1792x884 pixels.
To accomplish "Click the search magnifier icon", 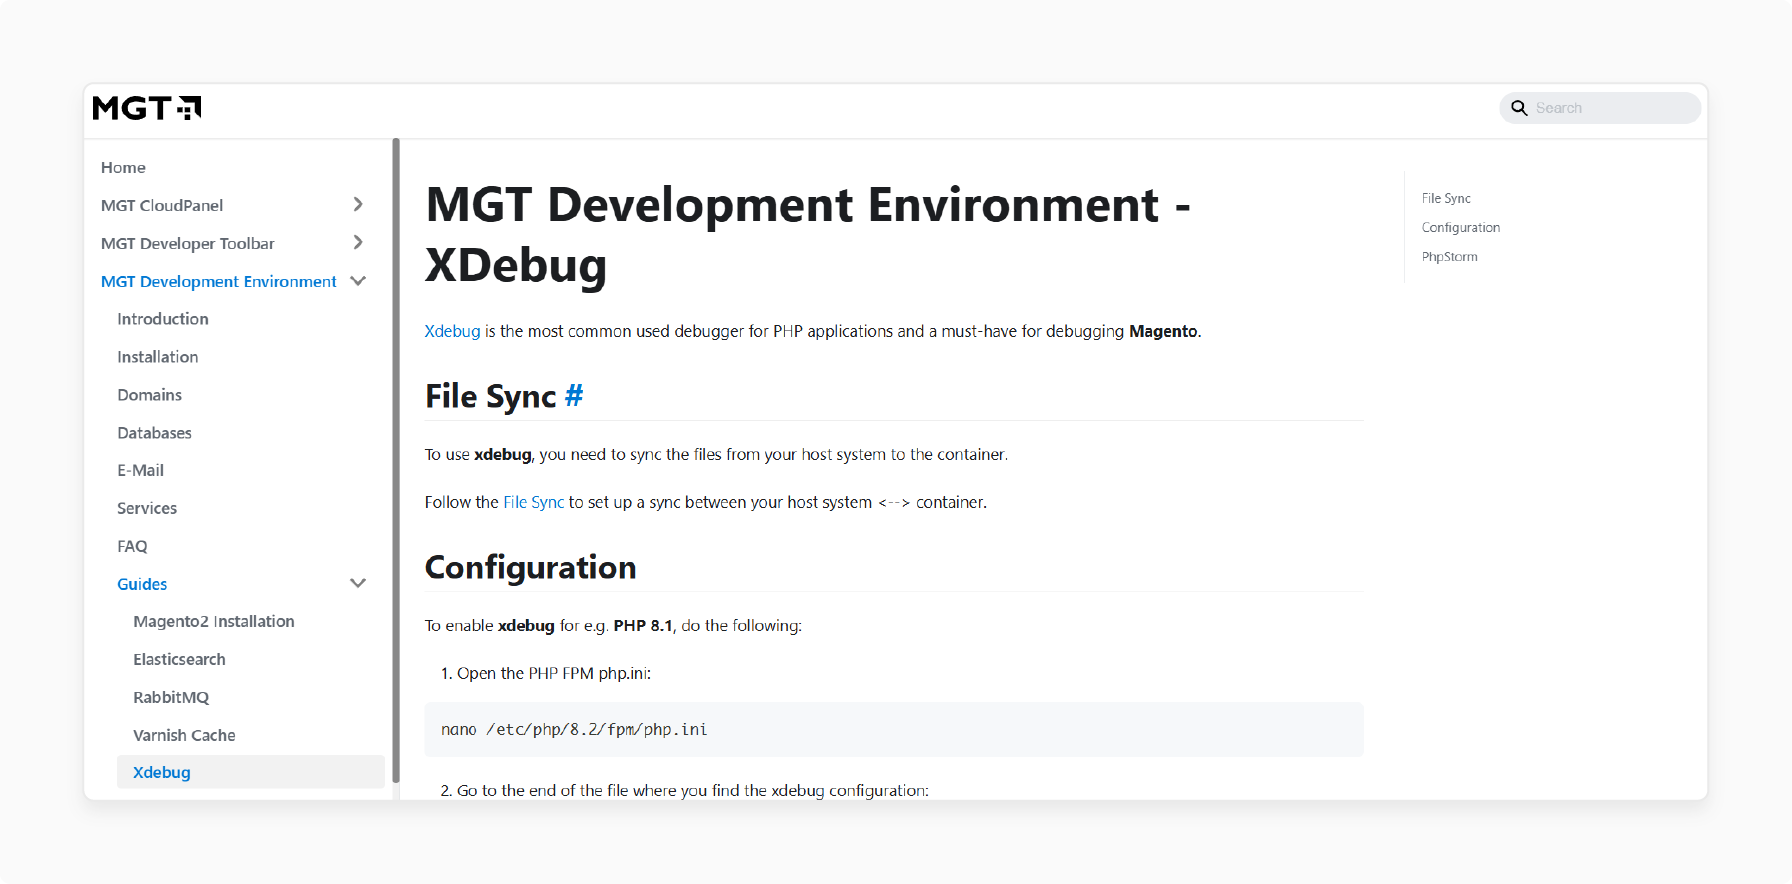I will 1519,108.
